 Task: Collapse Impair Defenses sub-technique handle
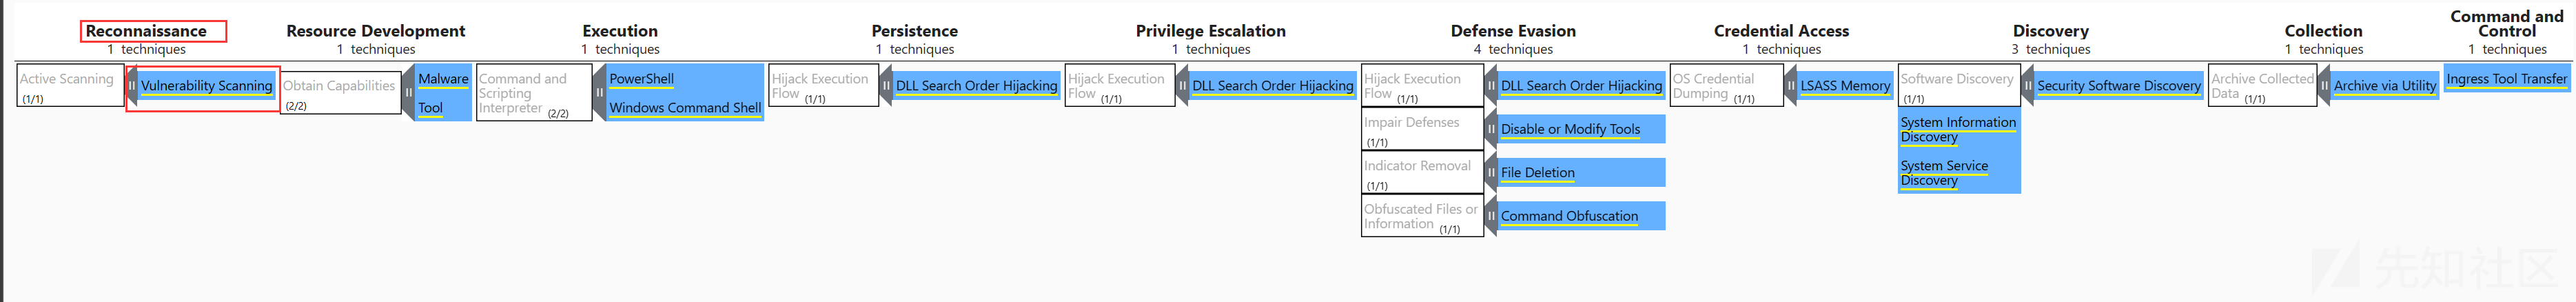(x=1491, y=129)
